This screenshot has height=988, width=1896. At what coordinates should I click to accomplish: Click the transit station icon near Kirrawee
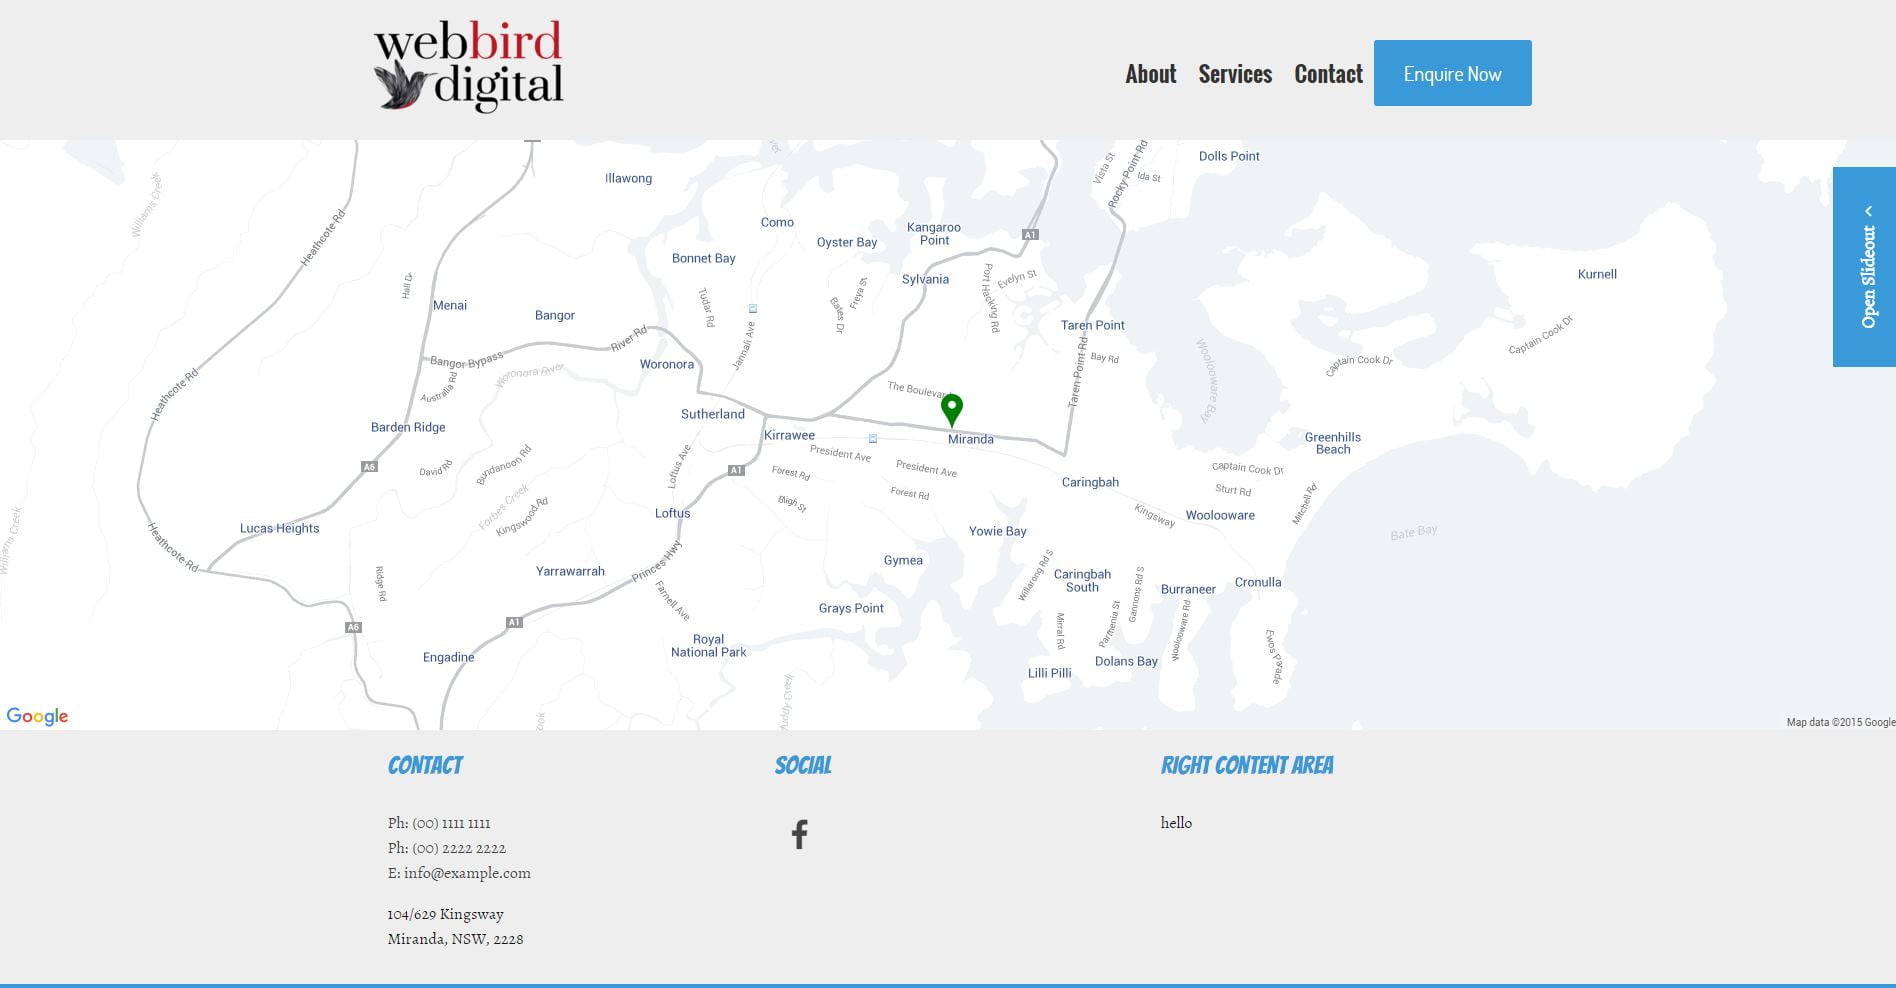[873, 439]
